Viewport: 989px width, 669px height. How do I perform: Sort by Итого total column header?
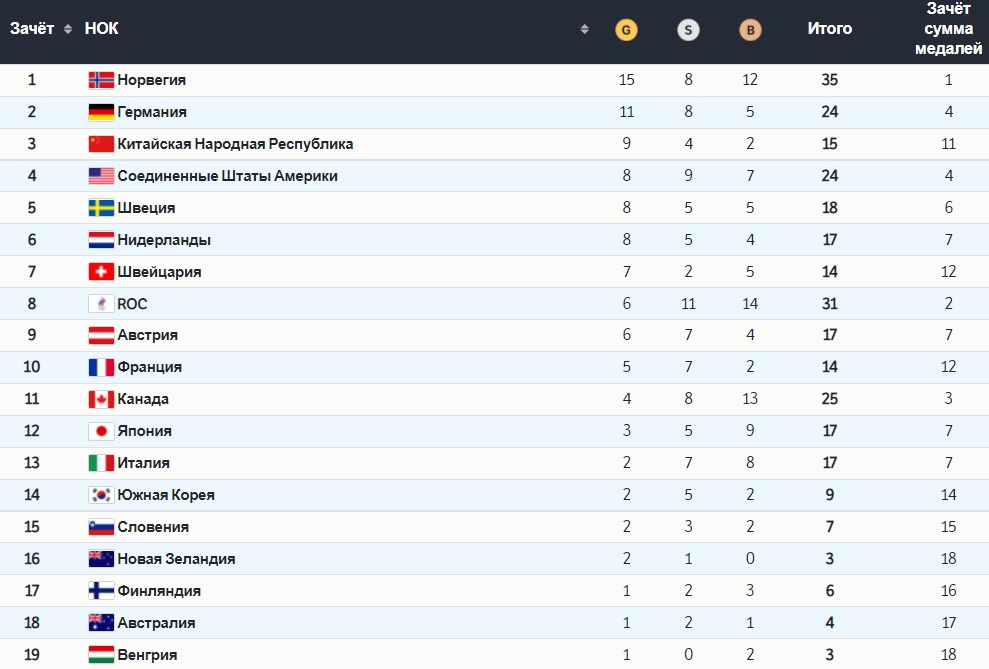pos(829,29)
